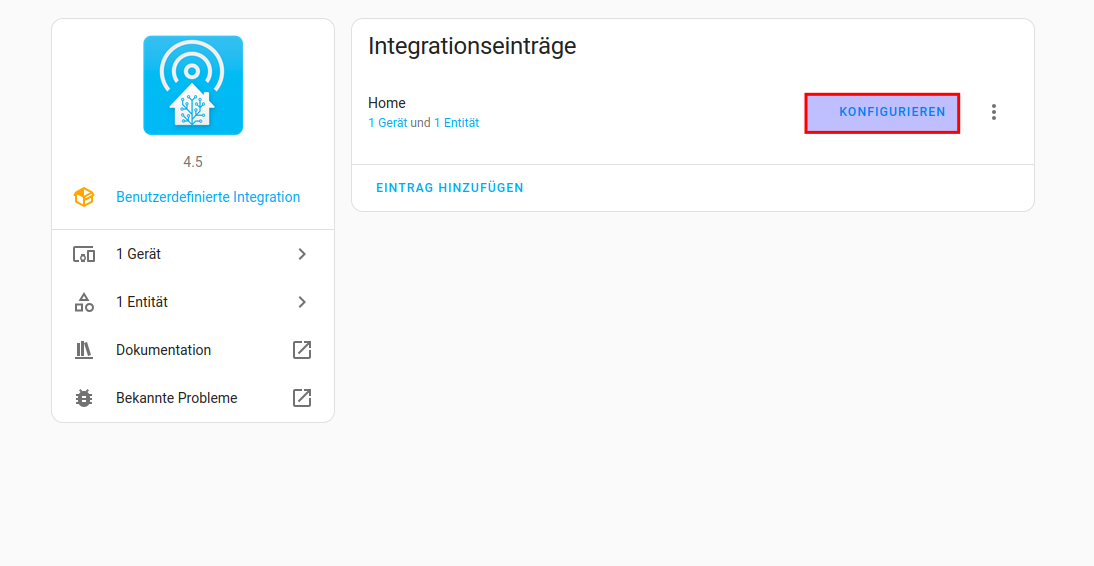
Task: Open the 1 Entität sidebar list item
Action: [x=142, y=302]
